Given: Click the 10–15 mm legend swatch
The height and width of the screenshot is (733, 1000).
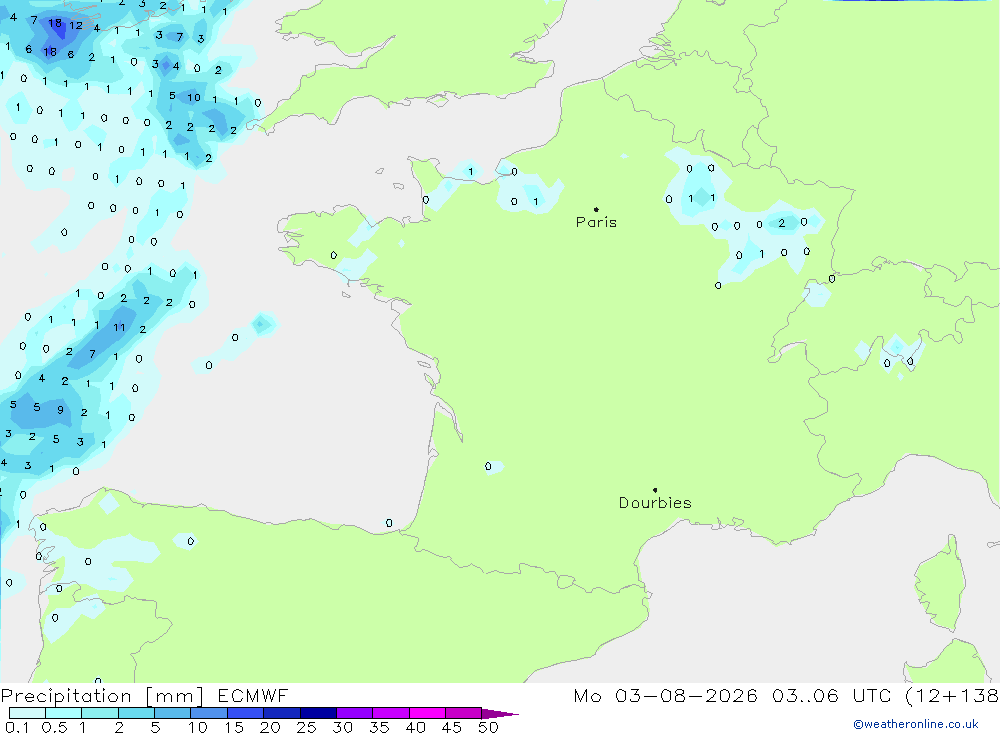Looking at the screenshot, I should (x=209, y=713).
